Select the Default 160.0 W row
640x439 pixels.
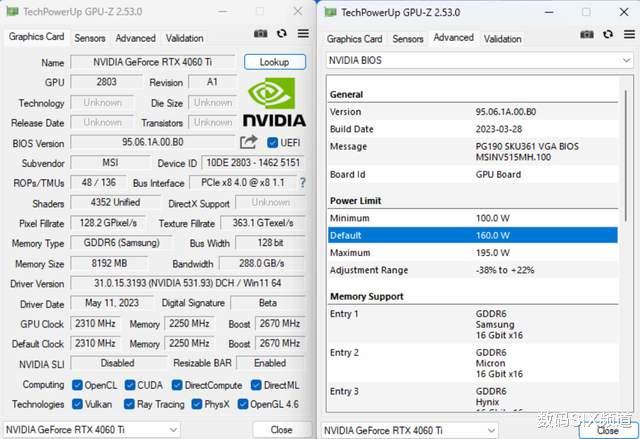coord(473,235)
